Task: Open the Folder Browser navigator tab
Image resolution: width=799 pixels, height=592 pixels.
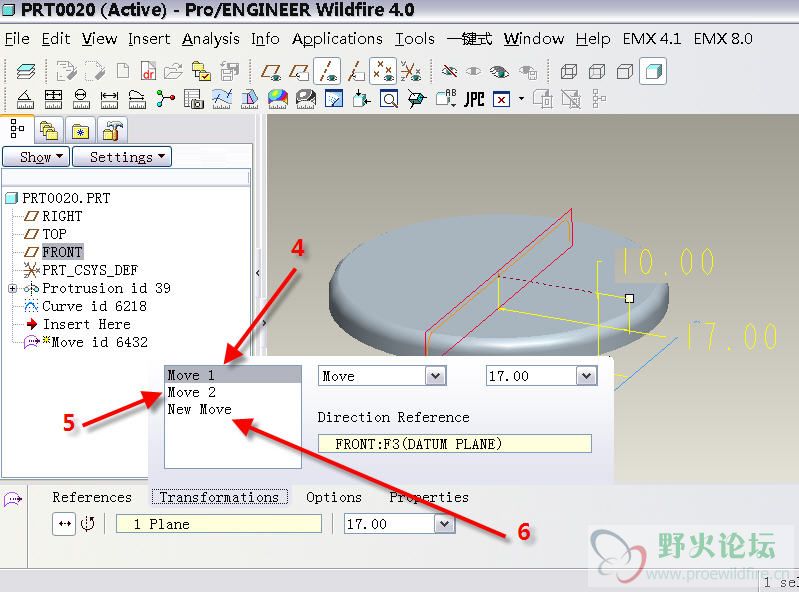Action: pyautogui.click(x=49, y=131)
